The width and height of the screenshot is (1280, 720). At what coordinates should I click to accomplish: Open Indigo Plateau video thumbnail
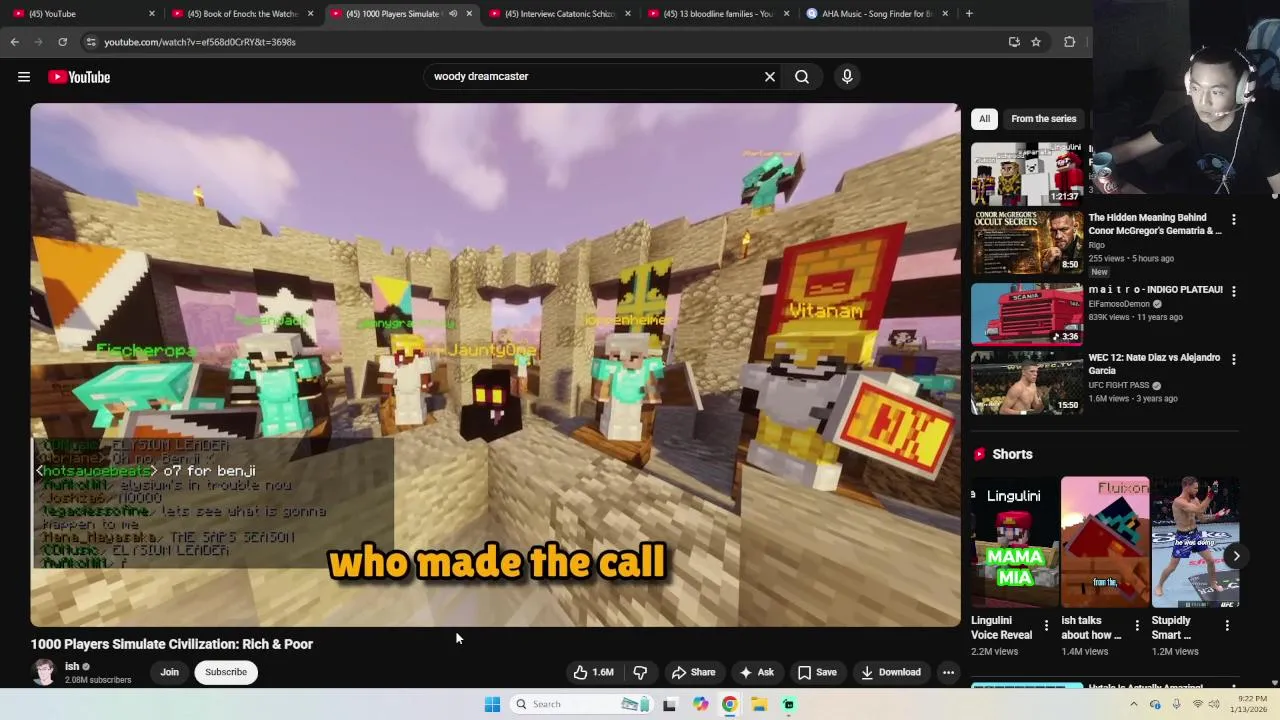1026,314
